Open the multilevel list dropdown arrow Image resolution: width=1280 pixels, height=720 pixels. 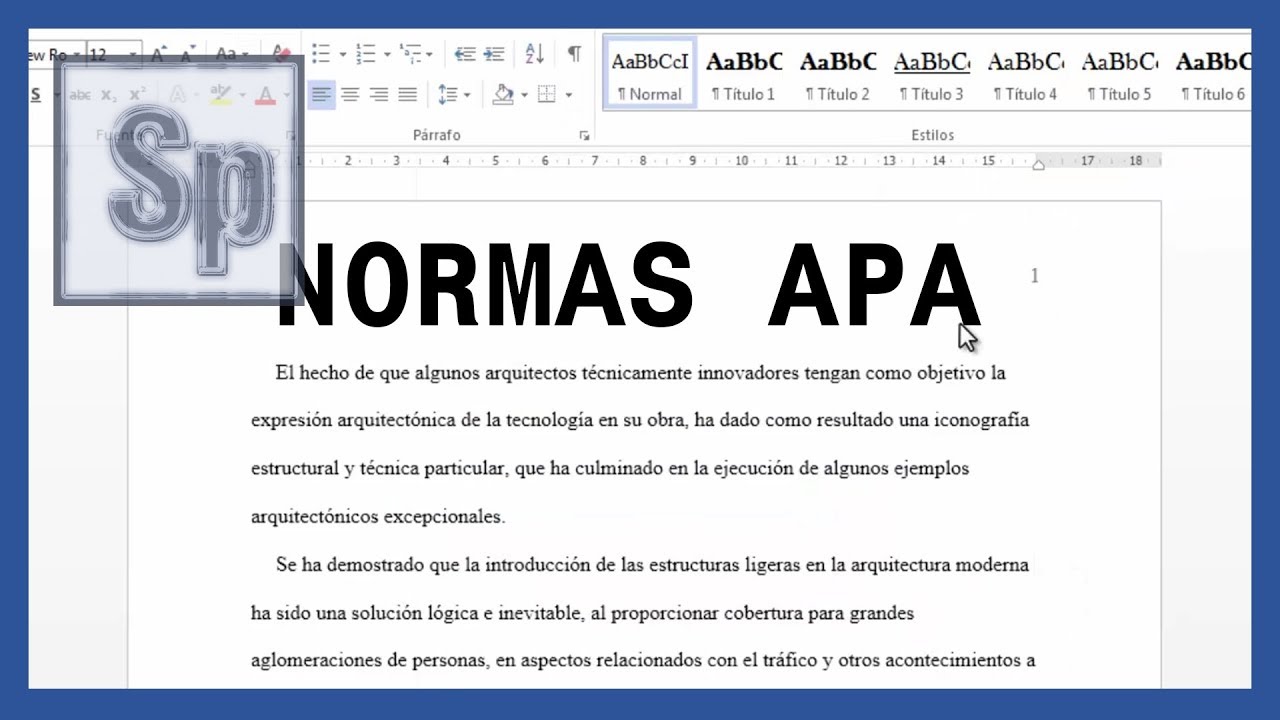click(x=430, y=55)
